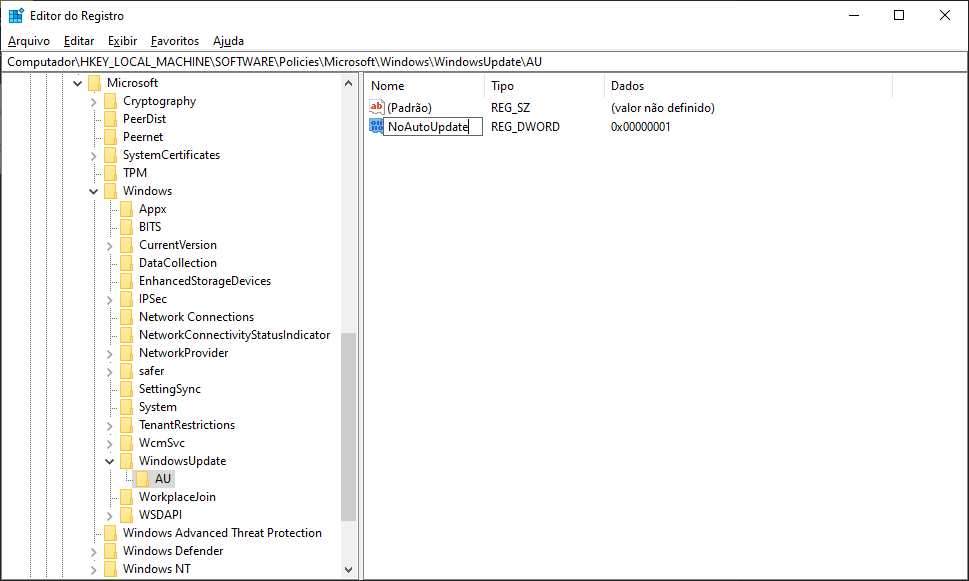Viewport: 969px width, 581px height.
Task: Click the (Padrão) string value icon
Action: (x=376, y=107)
